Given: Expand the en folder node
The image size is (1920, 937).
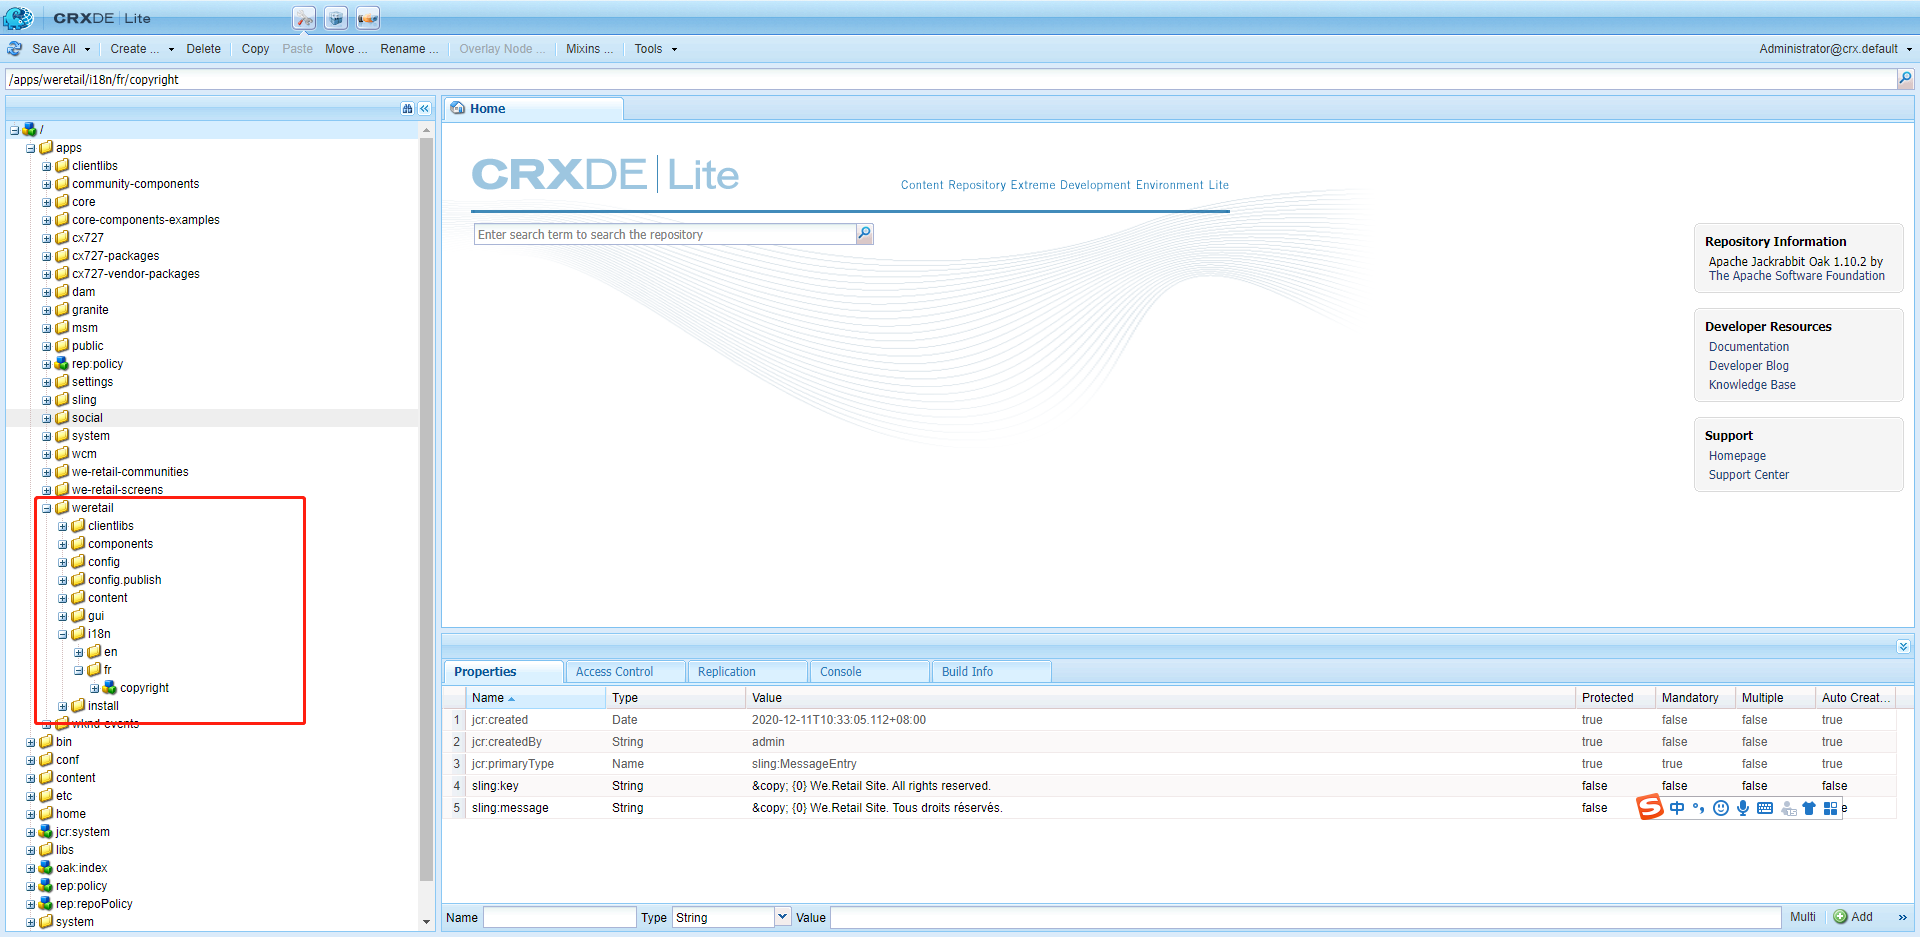Looking at the screenshot, I should (x=78, y=652).
